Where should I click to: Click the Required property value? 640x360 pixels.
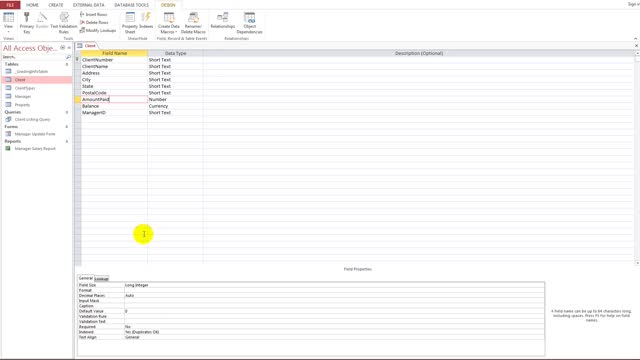pos(334,327)
